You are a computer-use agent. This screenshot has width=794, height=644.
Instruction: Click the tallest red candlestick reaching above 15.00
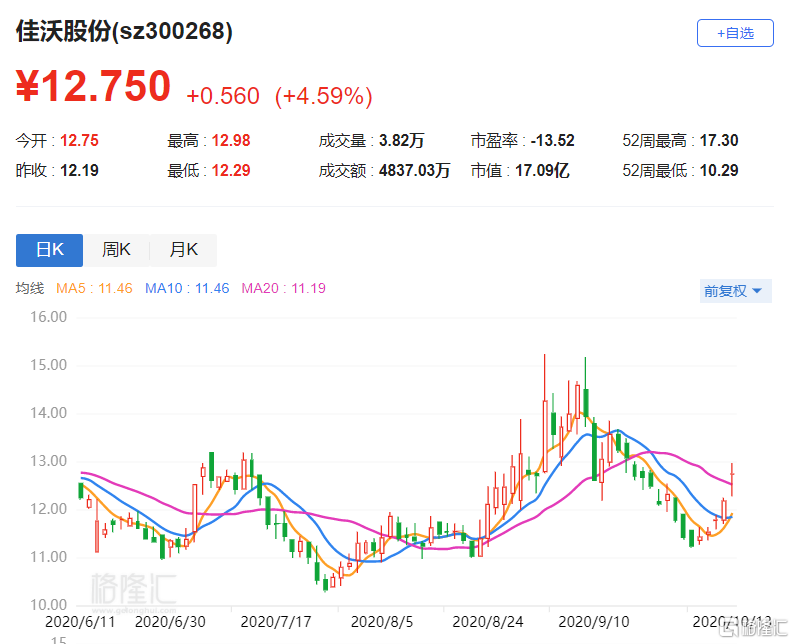pos(545,414)
